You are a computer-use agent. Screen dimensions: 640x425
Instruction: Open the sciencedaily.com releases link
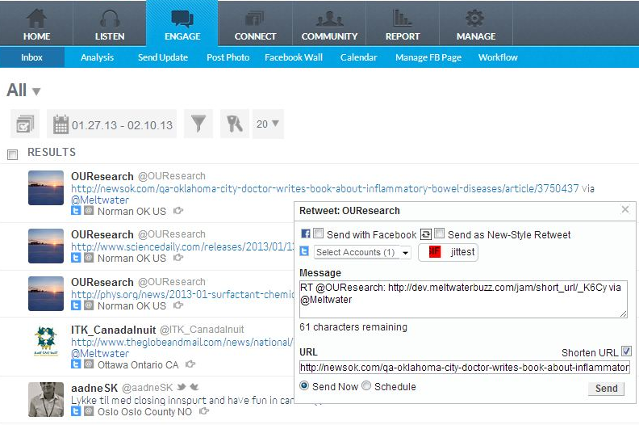[182, 247]
